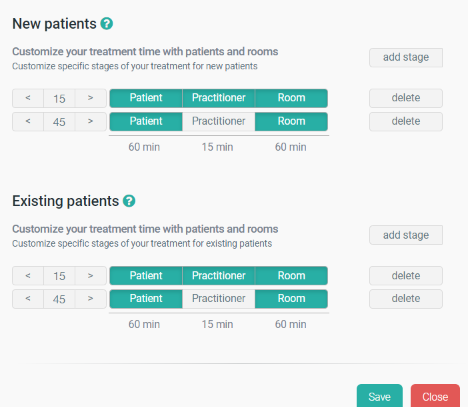Click the red Close button
Screen dimensions: 468x407
435,396
